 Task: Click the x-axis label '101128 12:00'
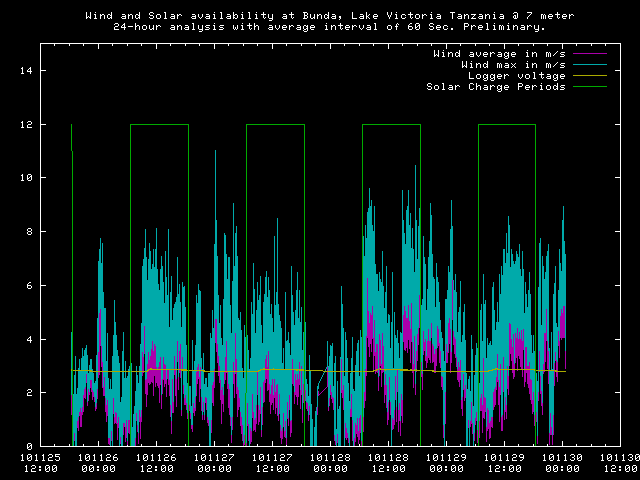tap(389, 462)
